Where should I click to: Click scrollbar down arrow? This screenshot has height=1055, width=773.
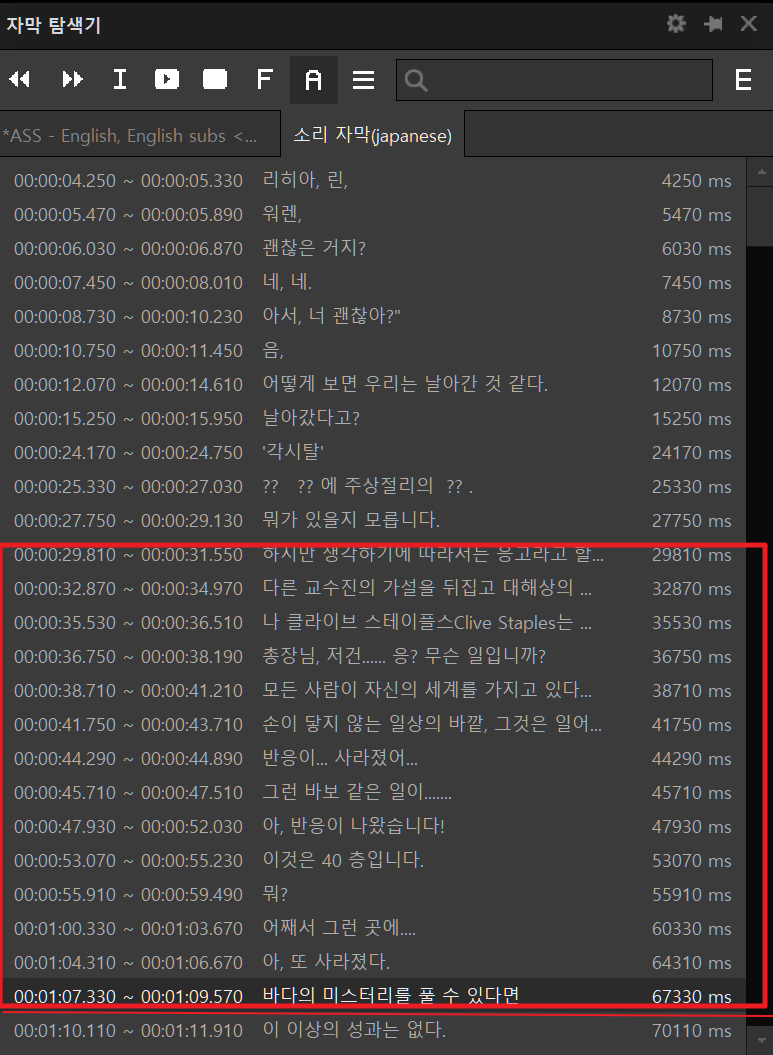pos(761,1041)
